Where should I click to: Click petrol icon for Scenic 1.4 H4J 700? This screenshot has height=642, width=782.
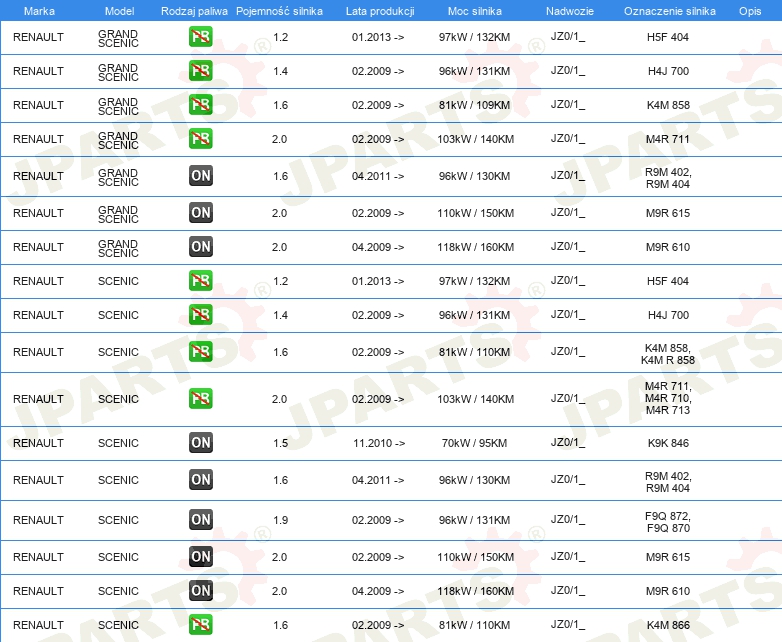(200, 314)
